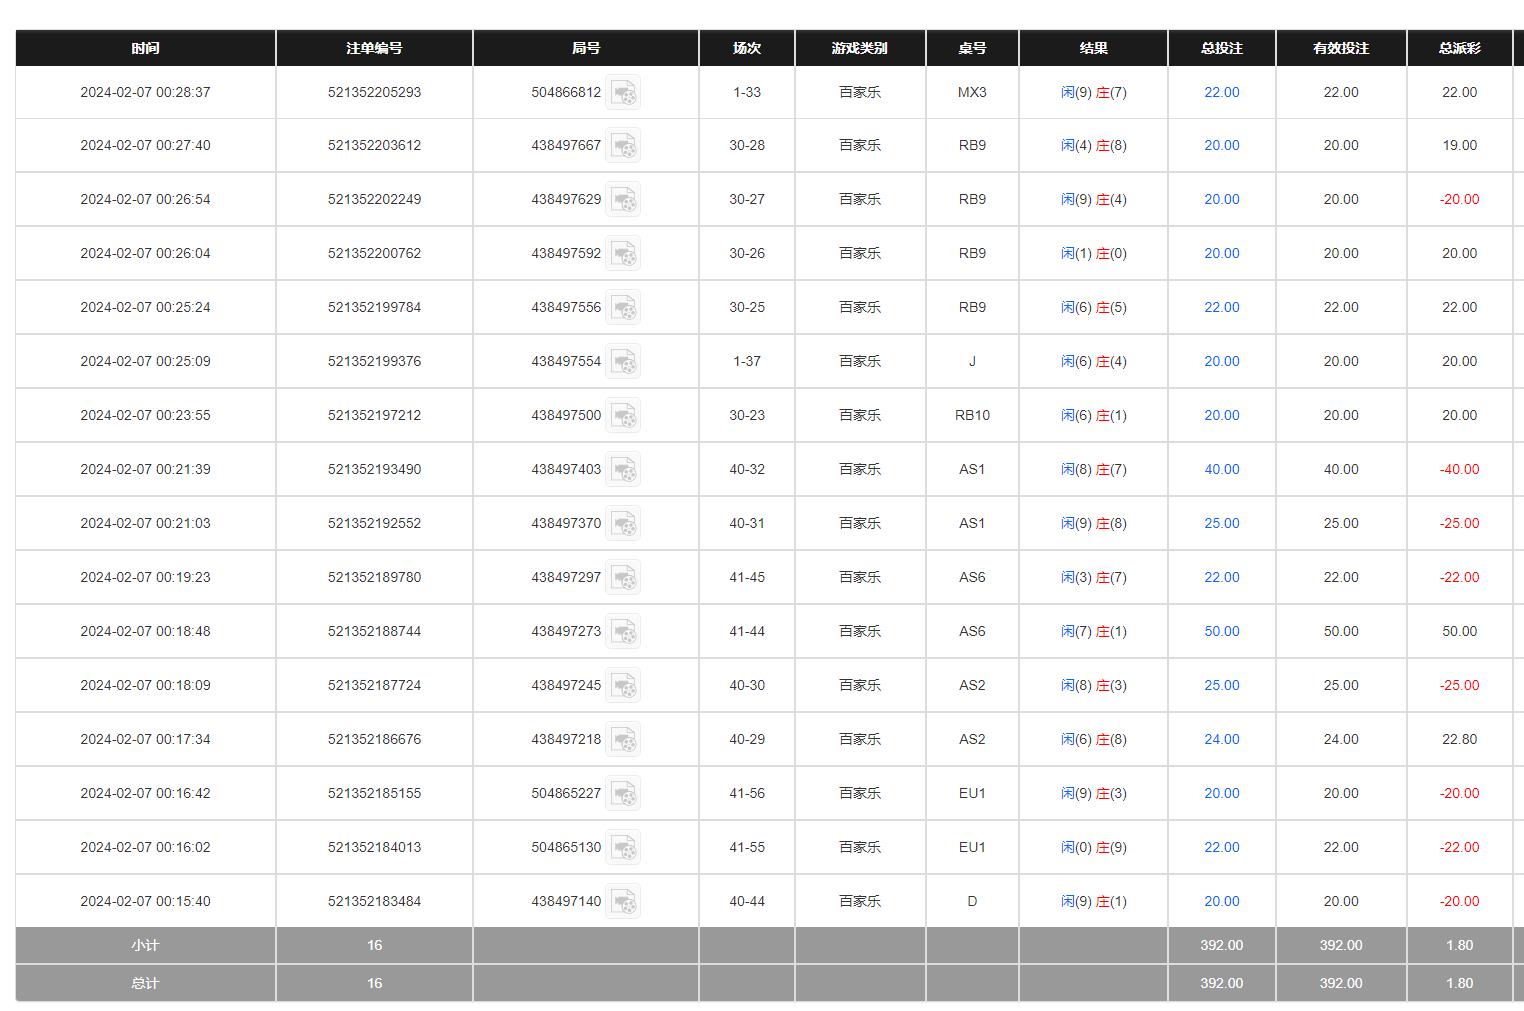Click replay icon beside round 438497297
Image resolution: width=1524 pixels, height=1011 pixels.
[x=623, y=578]
